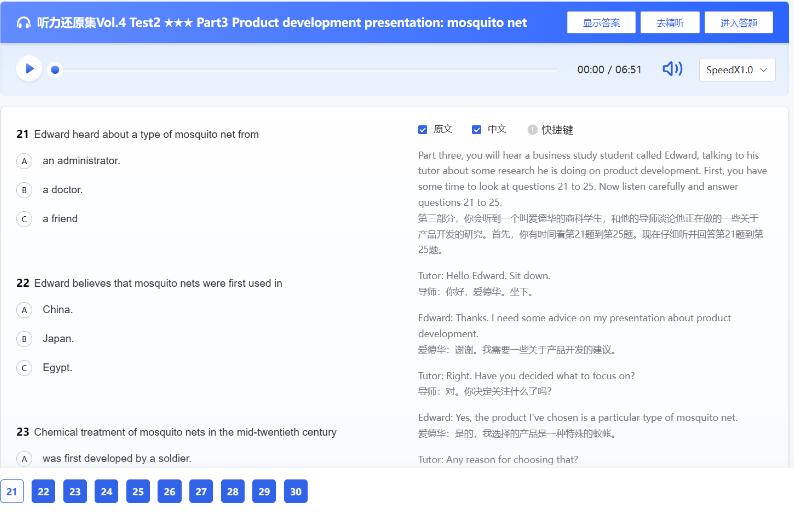Click transcript line 'Tutor: Hello Edward. Sit down.'
The height and width of the screenshot is (513, 794).
(484, 275)
